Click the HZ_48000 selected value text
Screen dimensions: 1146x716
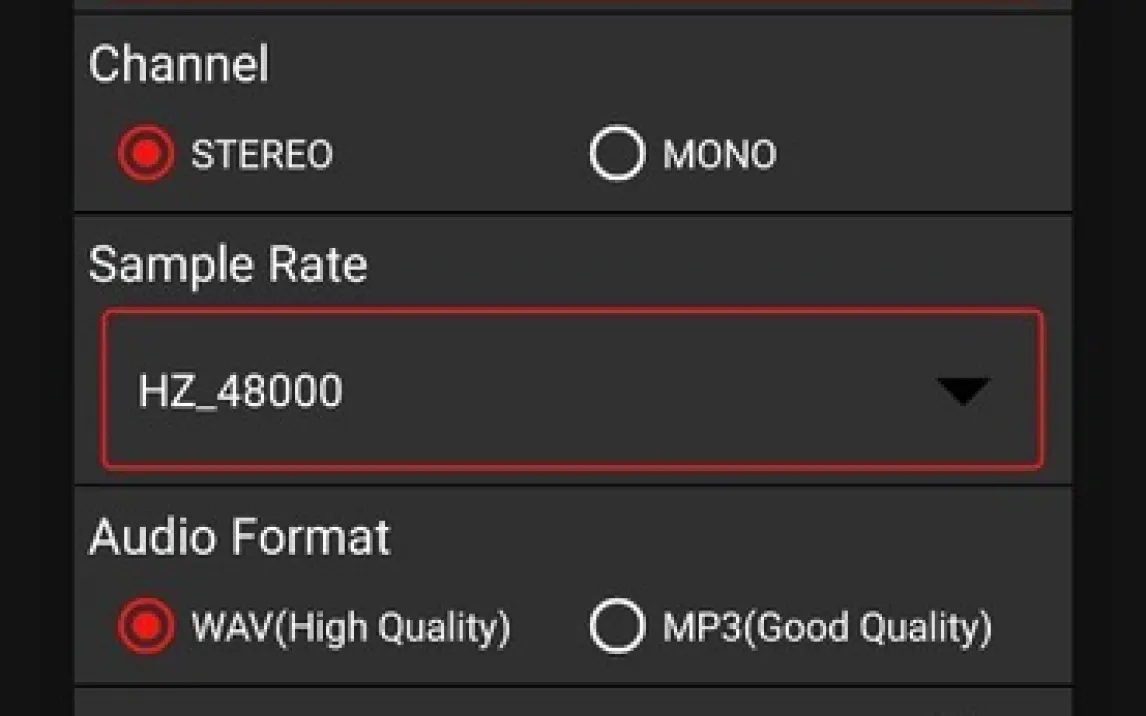click(x=240, y=391)
